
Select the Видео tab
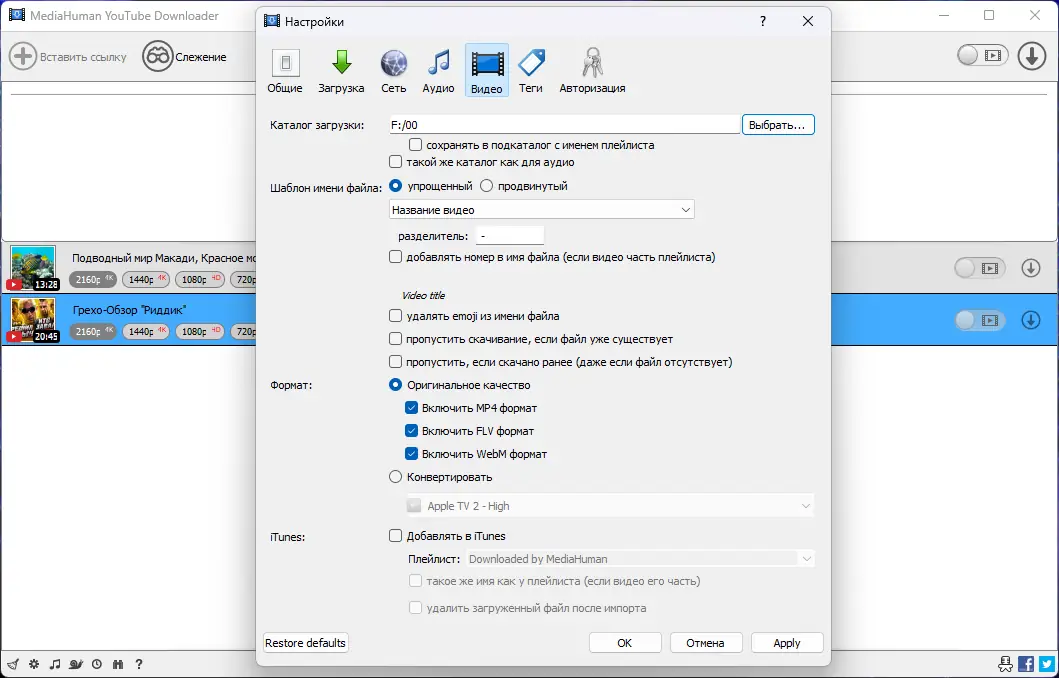487,70
